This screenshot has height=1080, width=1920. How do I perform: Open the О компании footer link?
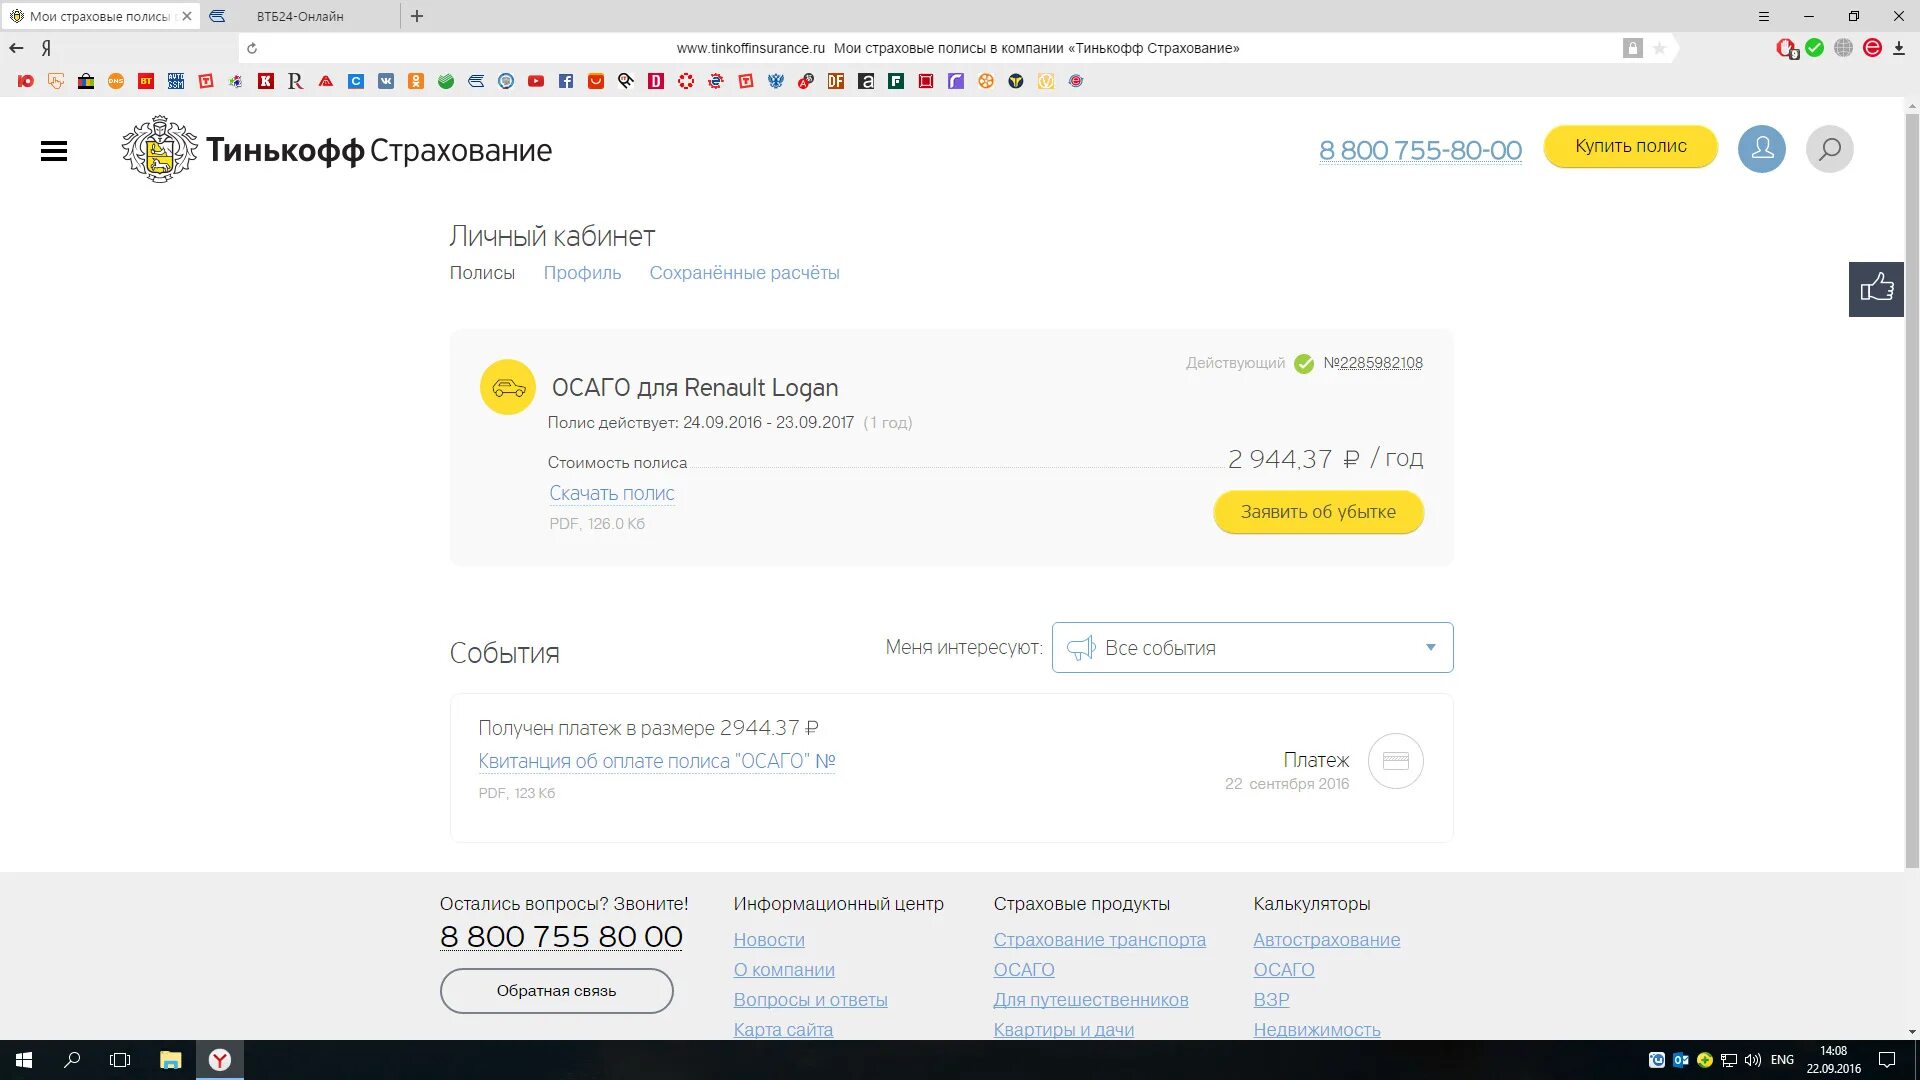point(784,970)
